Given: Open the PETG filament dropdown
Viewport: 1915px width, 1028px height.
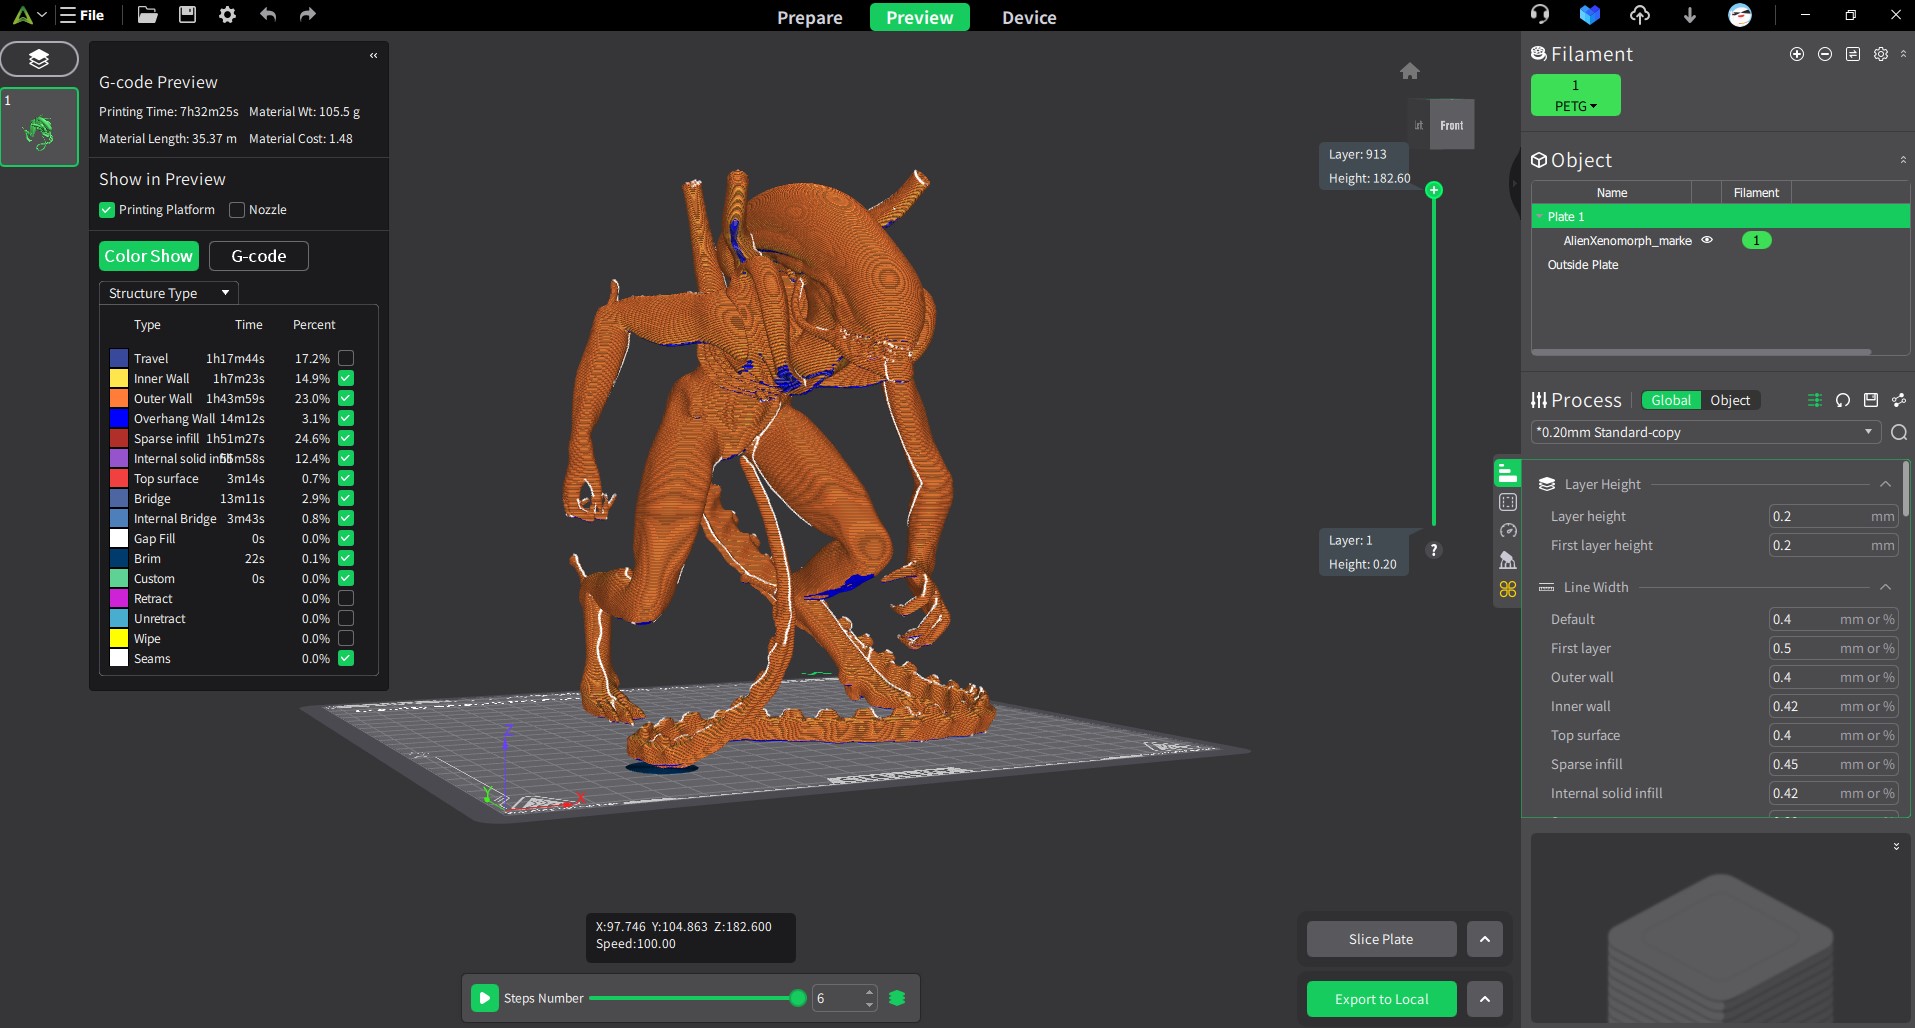Looking at the screenshot, I should pos(1576,106).
